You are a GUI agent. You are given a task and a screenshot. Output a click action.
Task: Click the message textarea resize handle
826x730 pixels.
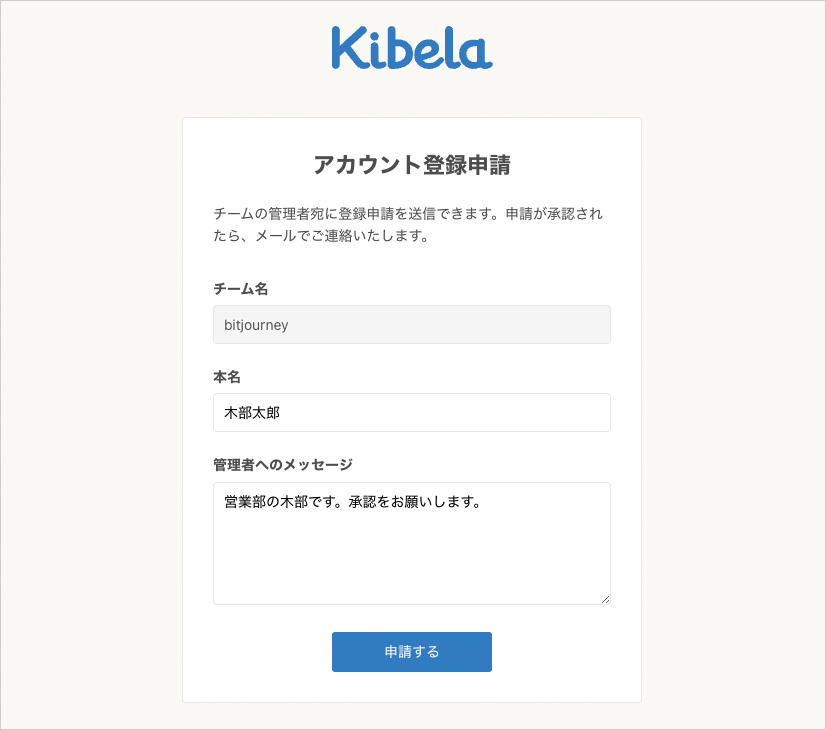[604, 598]
